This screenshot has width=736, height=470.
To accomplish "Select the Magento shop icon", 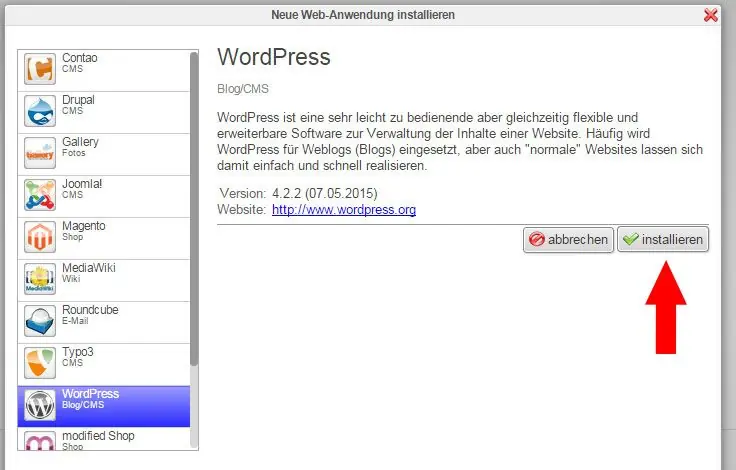I will [x=40, y=237].
